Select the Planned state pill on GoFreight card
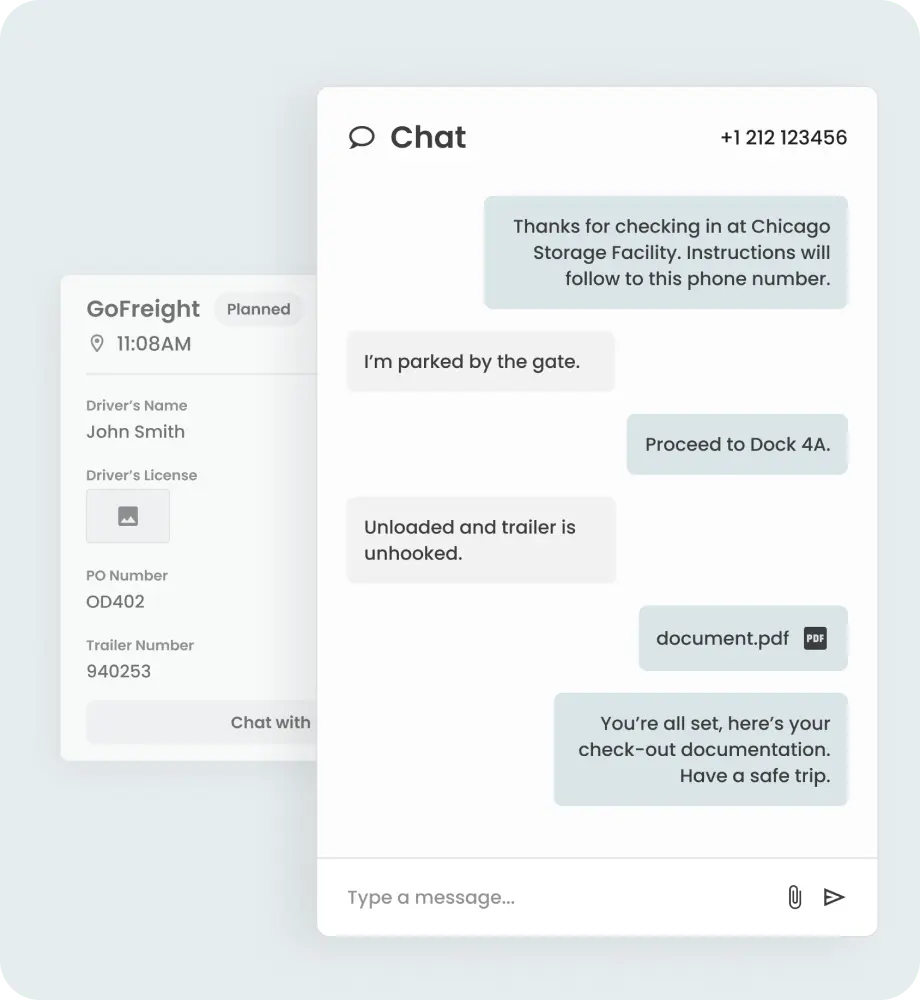Image resolution: width=920 pixels, height=1000 pixels. point(258,309)
